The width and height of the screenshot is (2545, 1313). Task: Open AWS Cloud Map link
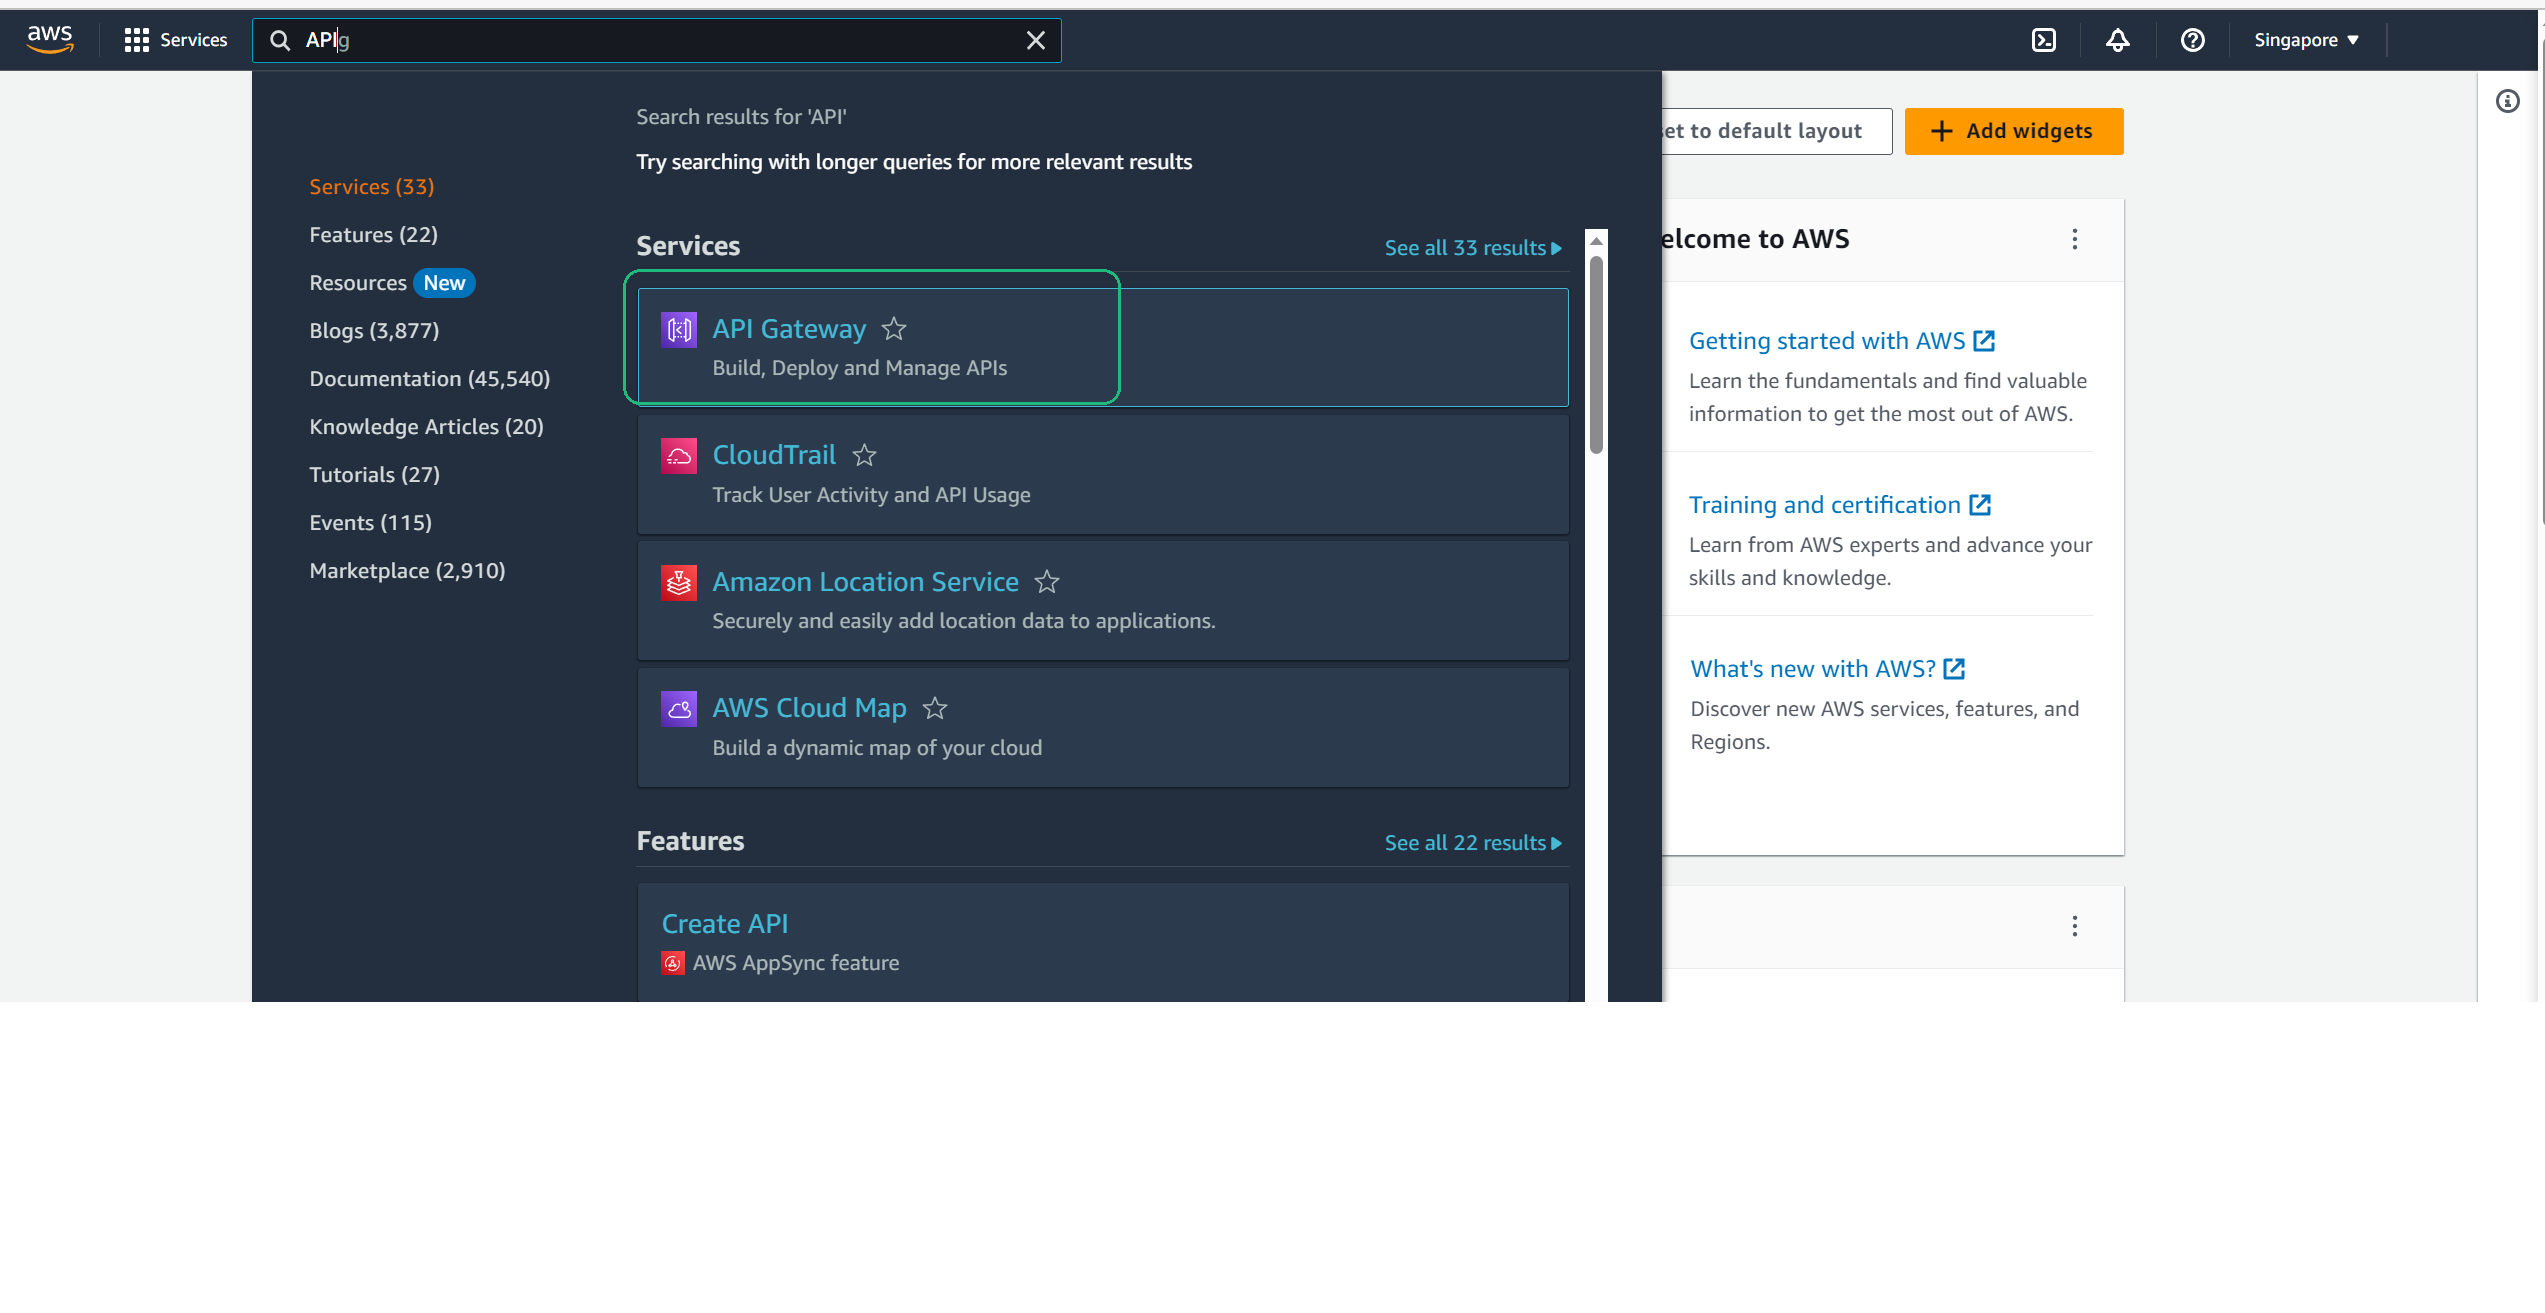tap(809, 708)
